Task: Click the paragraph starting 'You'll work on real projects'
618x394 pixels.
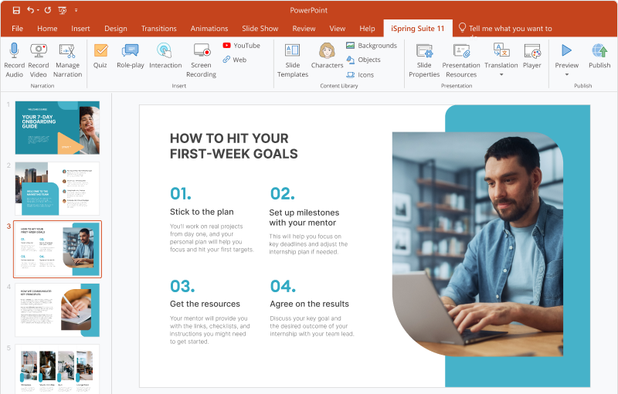Action: click(x=212, y=238)
